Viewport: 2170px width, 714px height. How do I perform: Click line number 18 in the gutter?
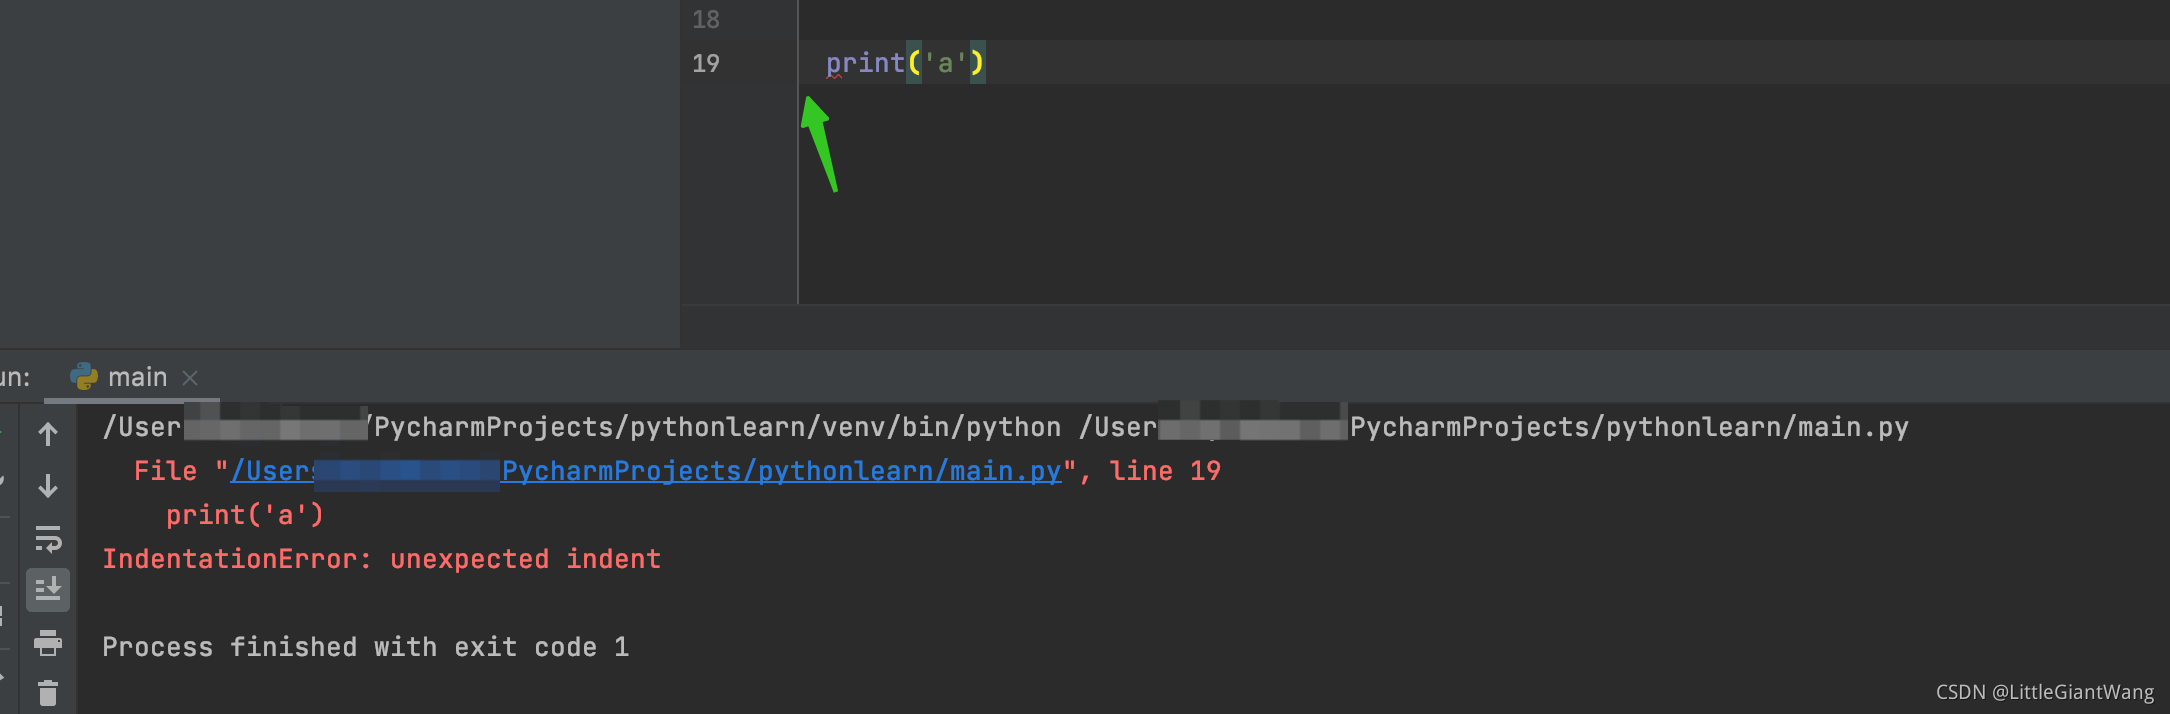point(706,19)
